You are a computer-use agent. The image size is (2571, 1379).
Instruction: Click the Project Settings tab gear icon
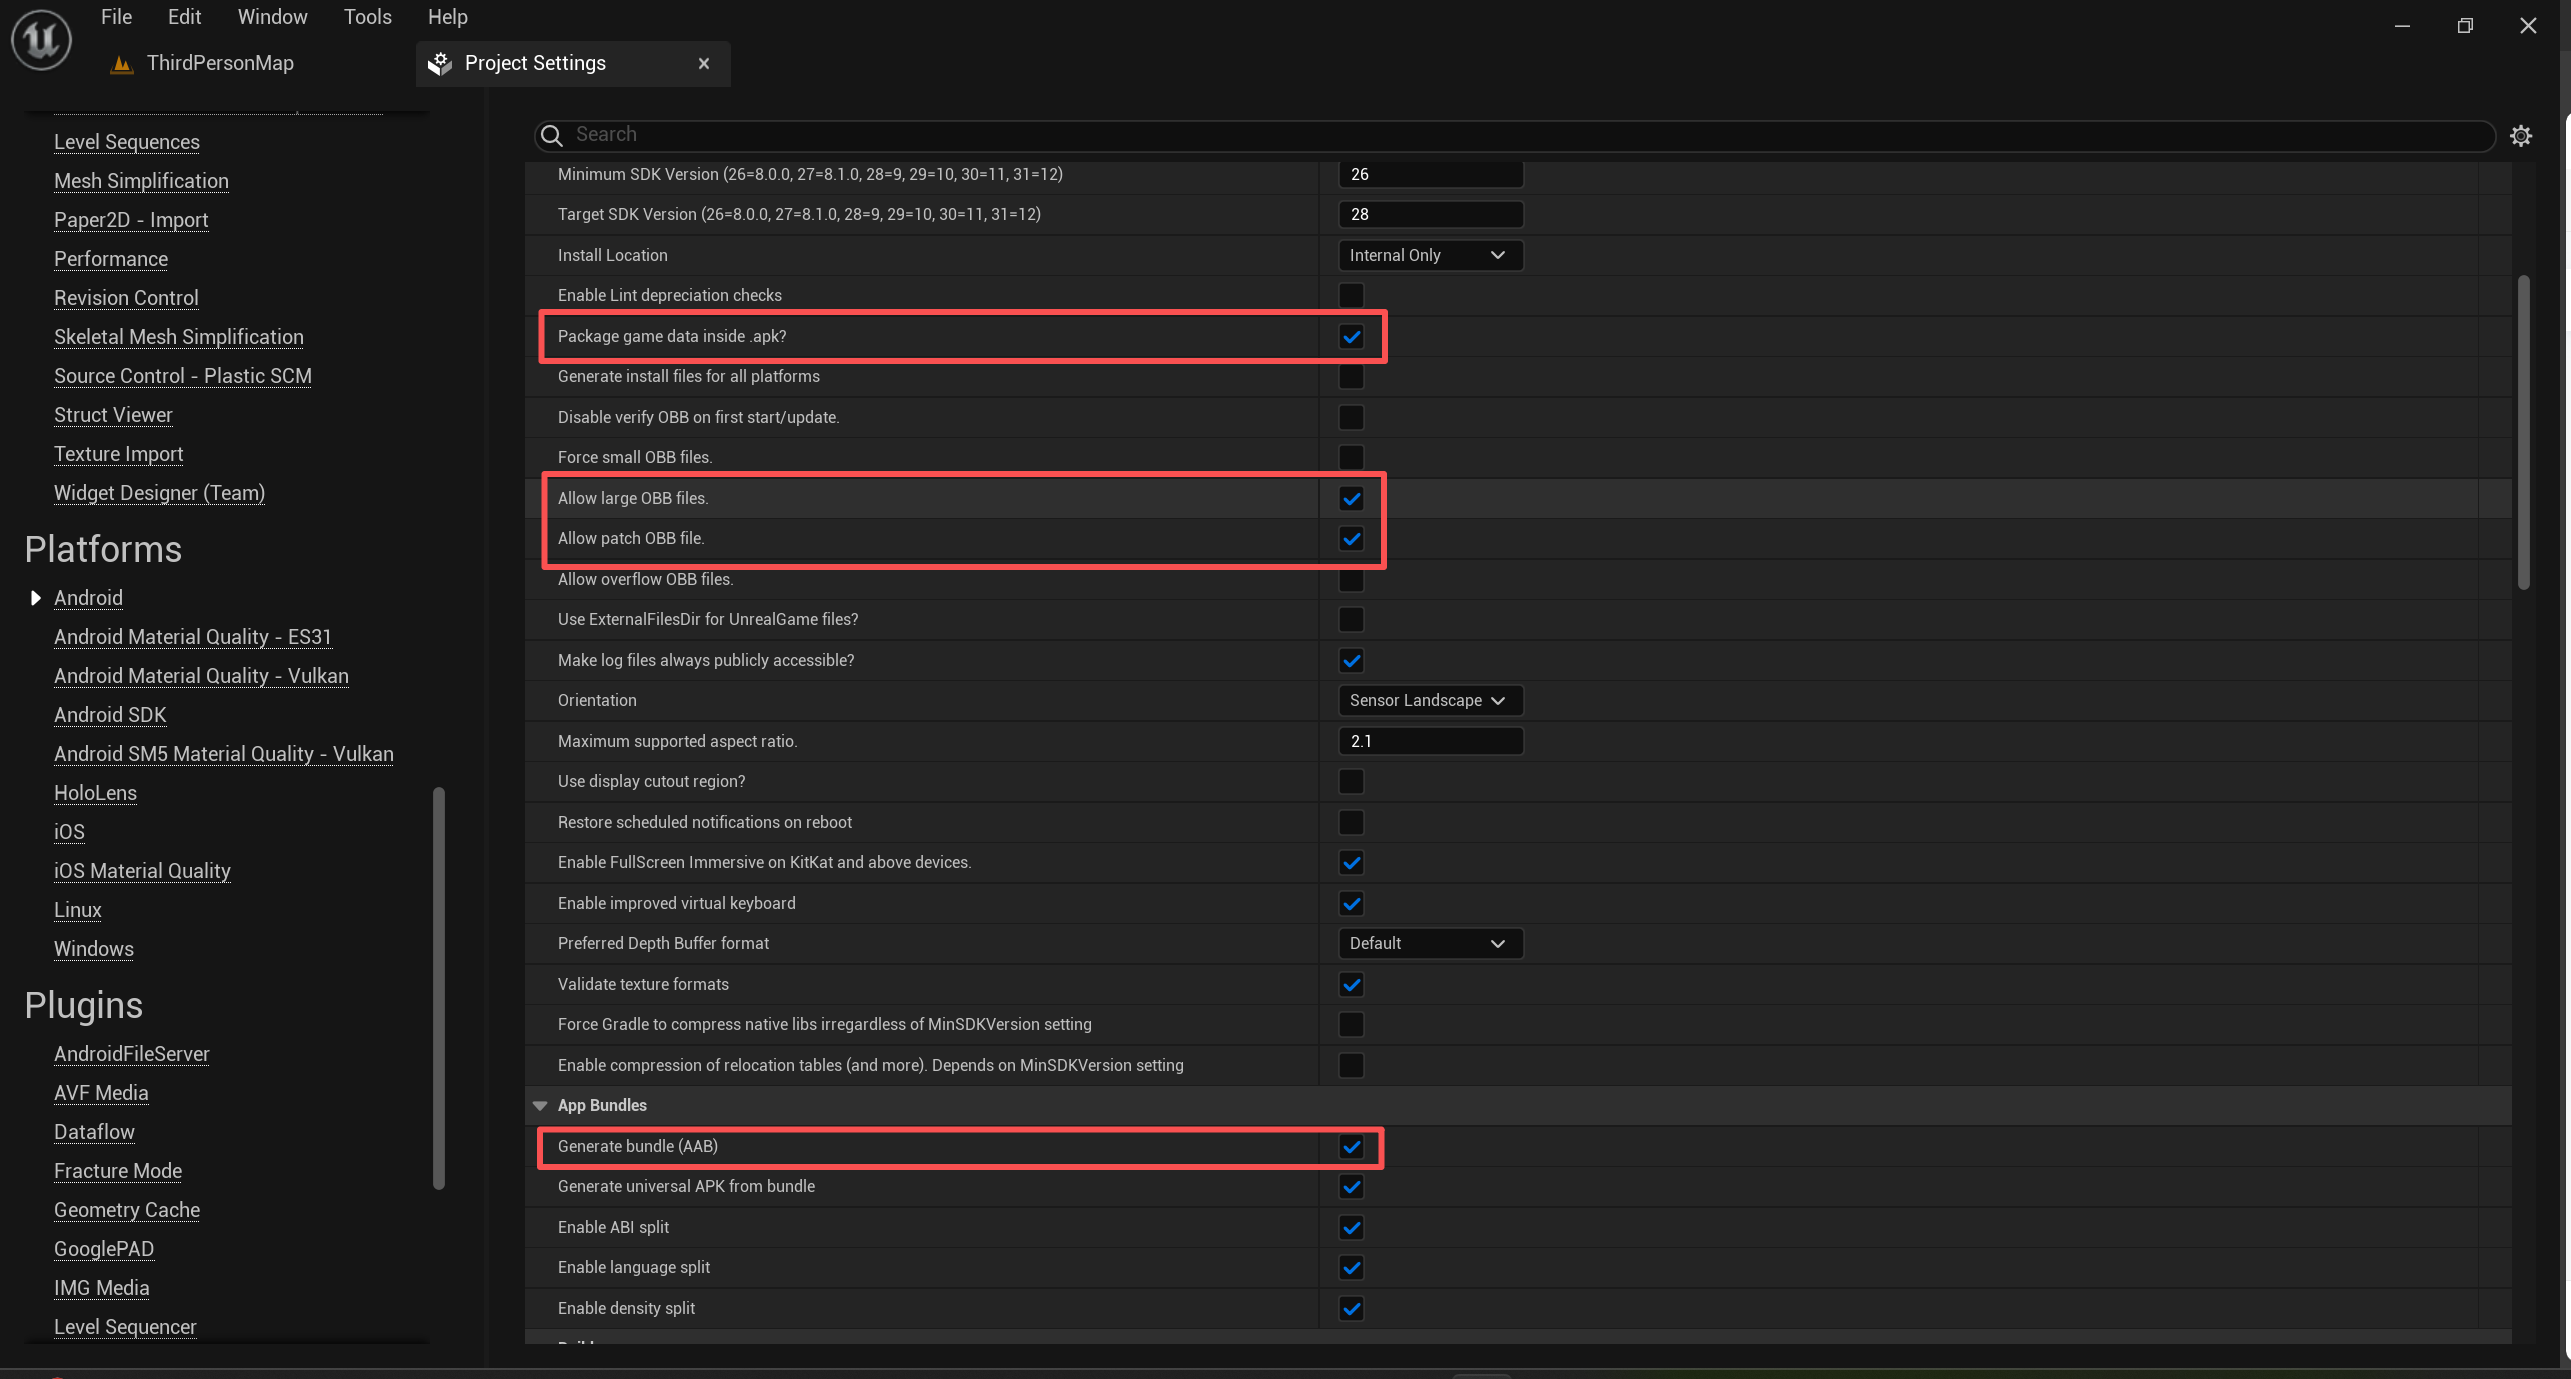440,64
